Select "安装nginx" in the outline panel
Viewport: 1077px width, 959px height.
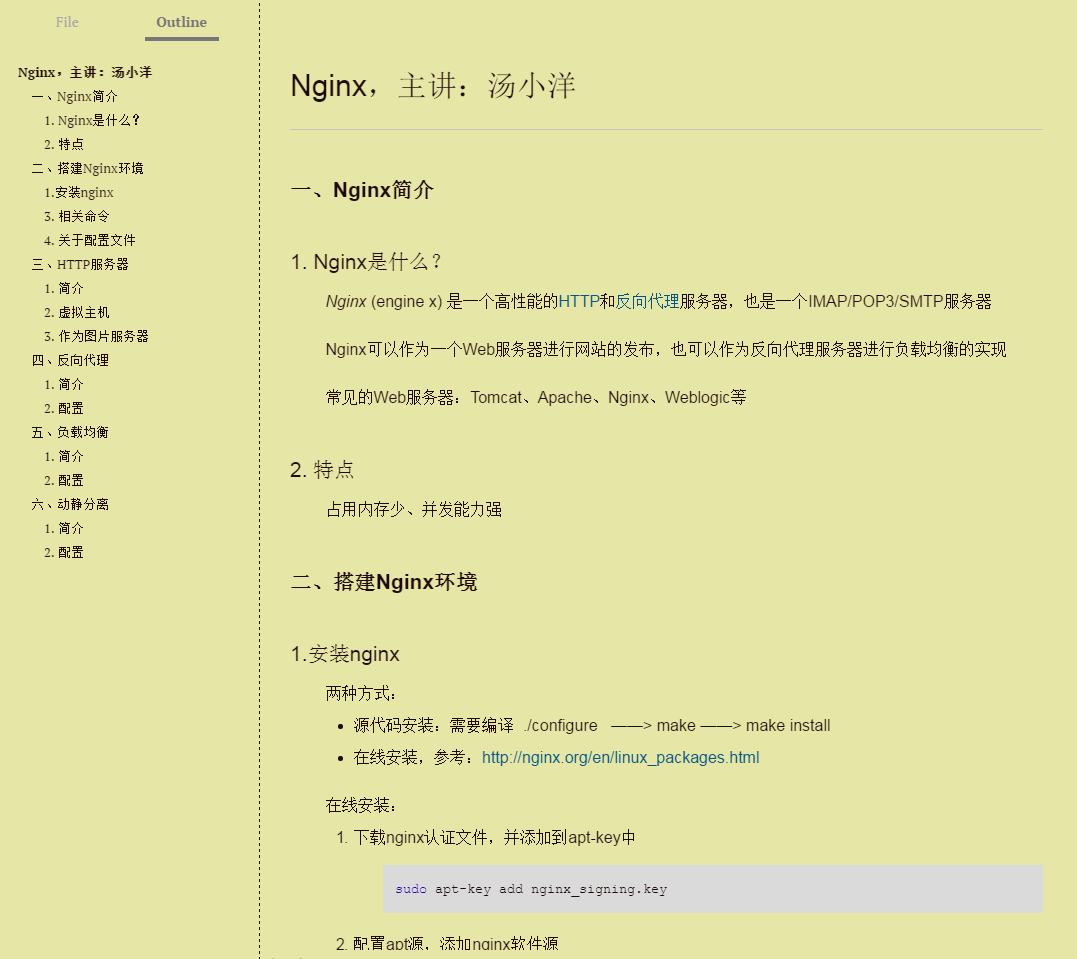point(78,191)
